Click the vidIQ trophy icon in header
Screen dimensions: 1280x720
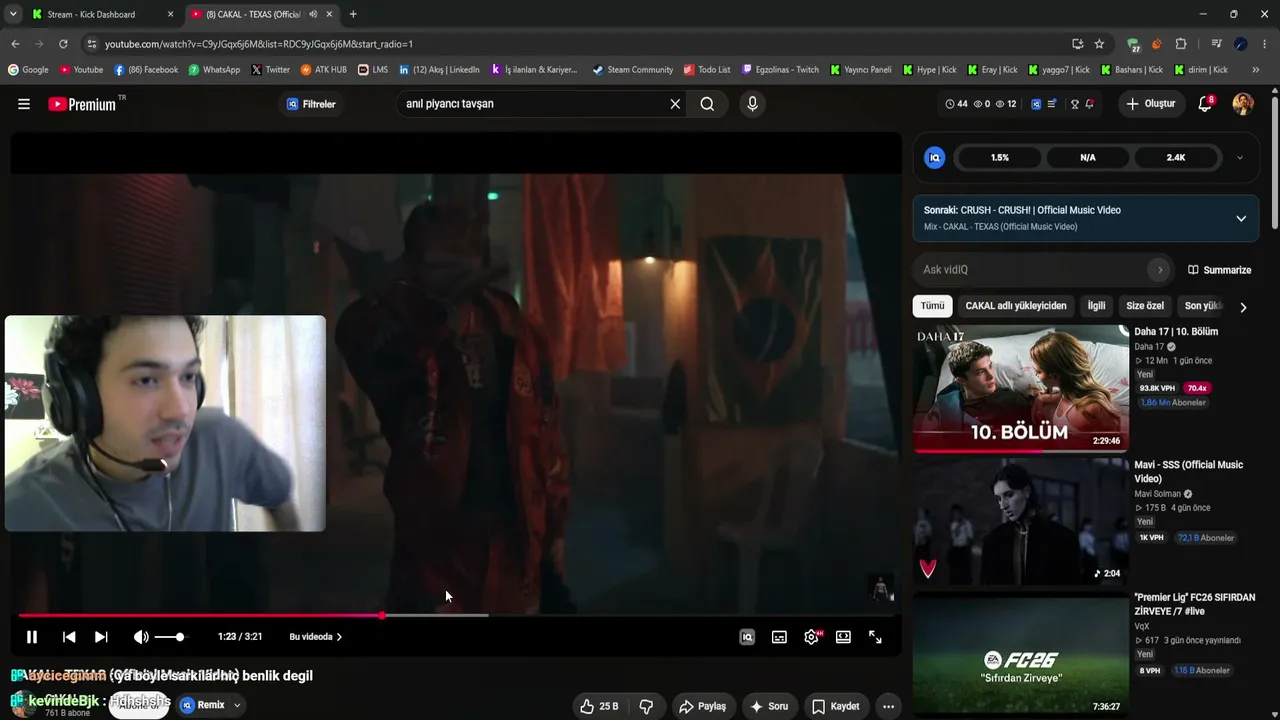pyautogui.click(x=1074, y=104)
